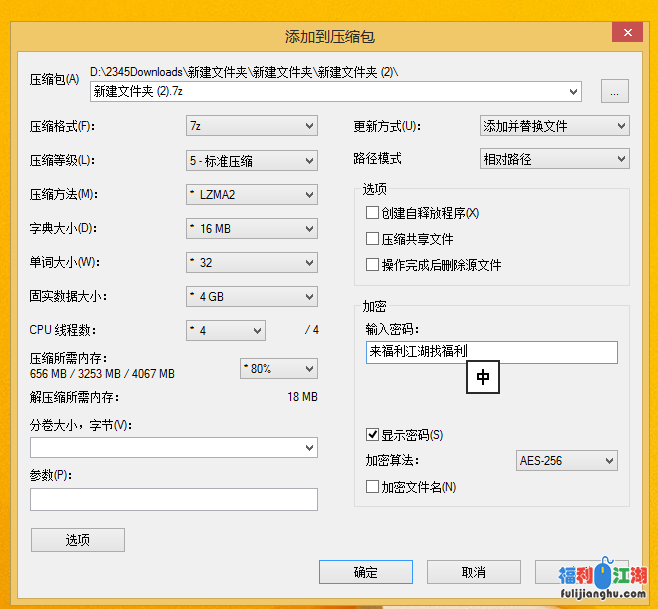Viewport: 658px width, 609px height.
Task: Click the browse archive path button
Action: [x=614, y=92]
